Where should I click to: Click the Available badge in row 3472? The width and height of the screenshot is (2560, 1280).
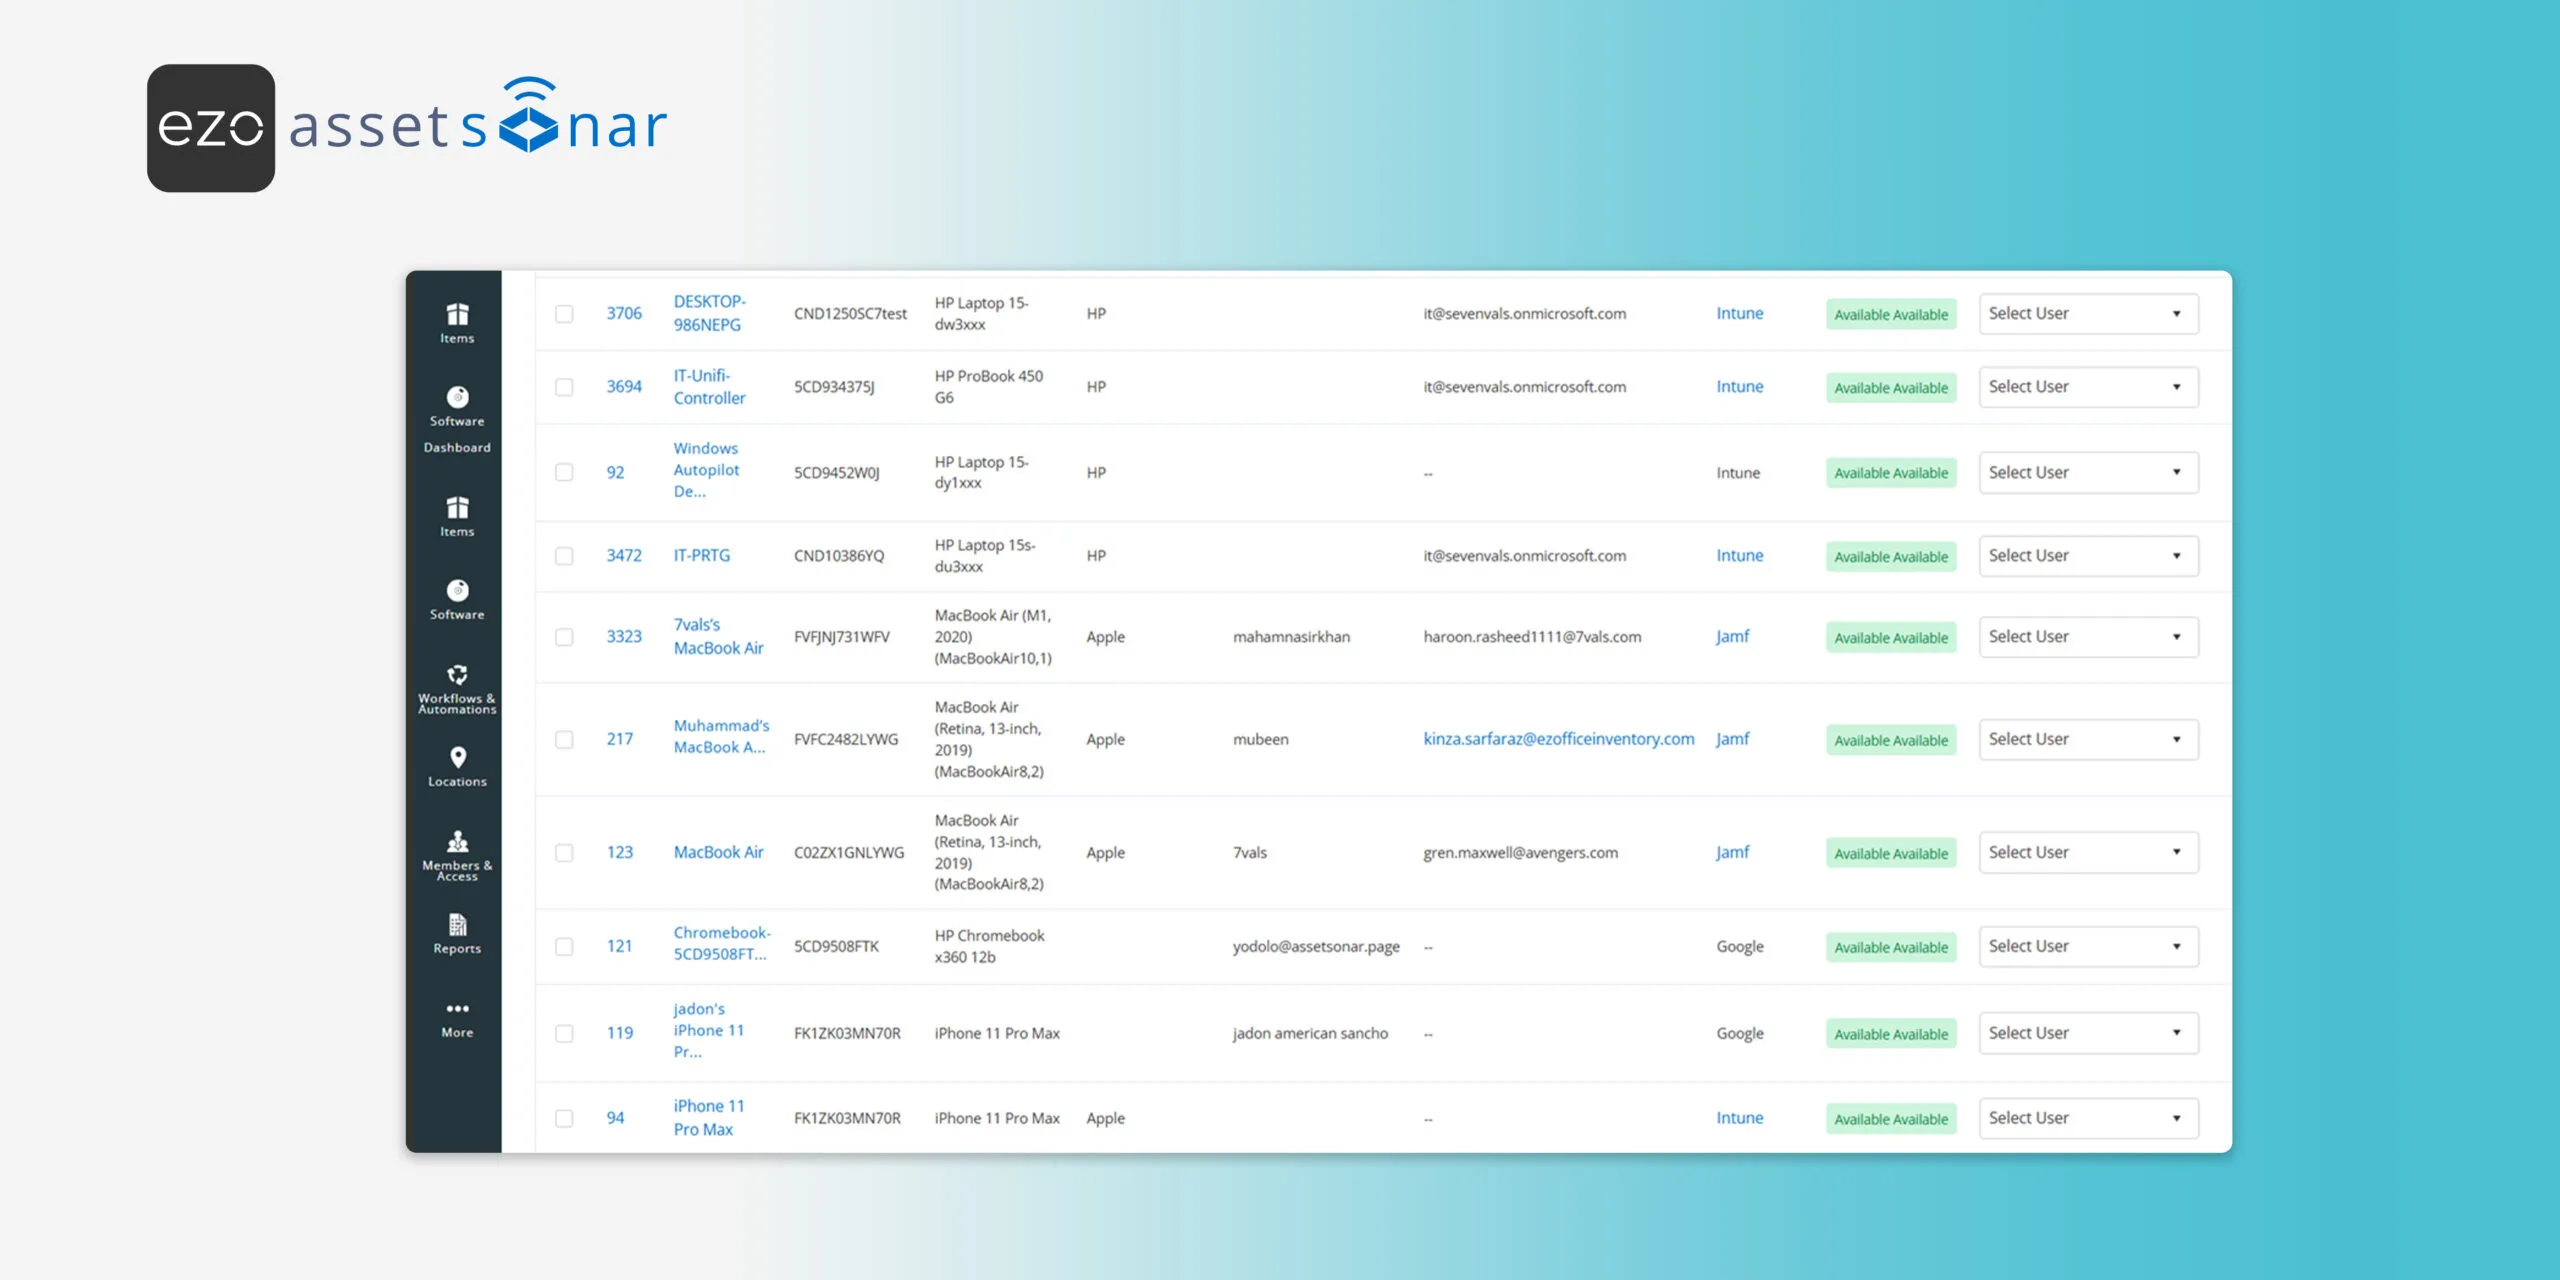[x=1891, y=557]
